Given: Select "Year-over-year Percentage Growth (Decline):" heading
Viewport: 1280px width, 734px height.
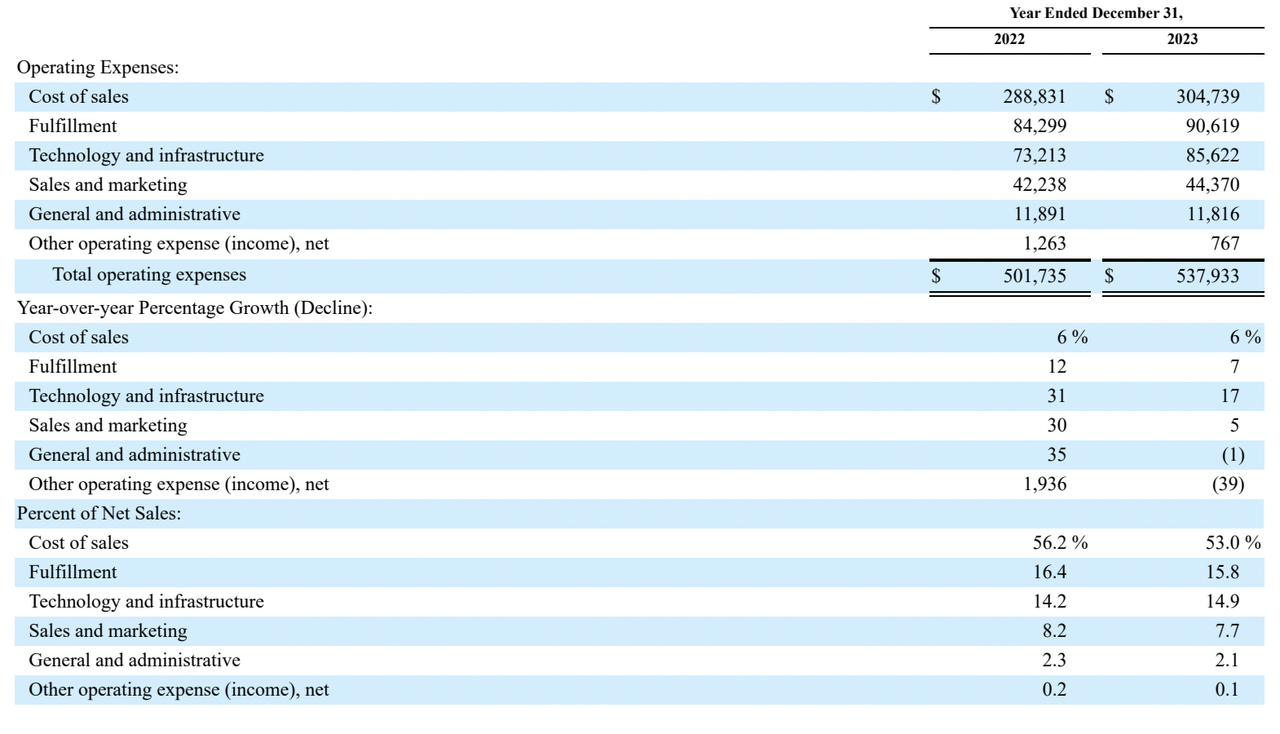Looking at the screenshot, I should pos(195,308).
